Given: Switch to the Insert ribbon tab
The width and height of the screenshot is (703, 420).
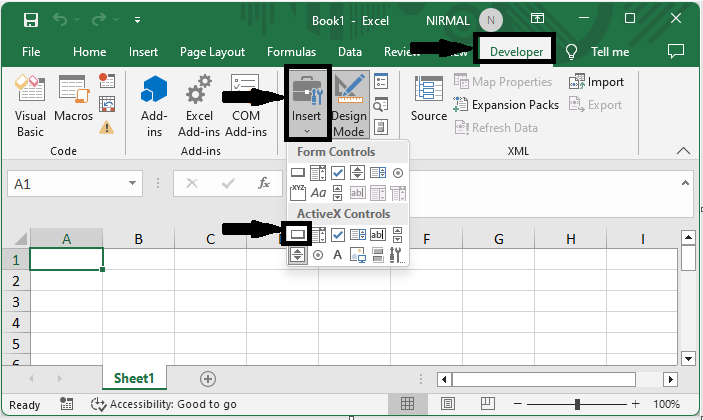Looking at the screenshot, I should [x=143, y=52].
